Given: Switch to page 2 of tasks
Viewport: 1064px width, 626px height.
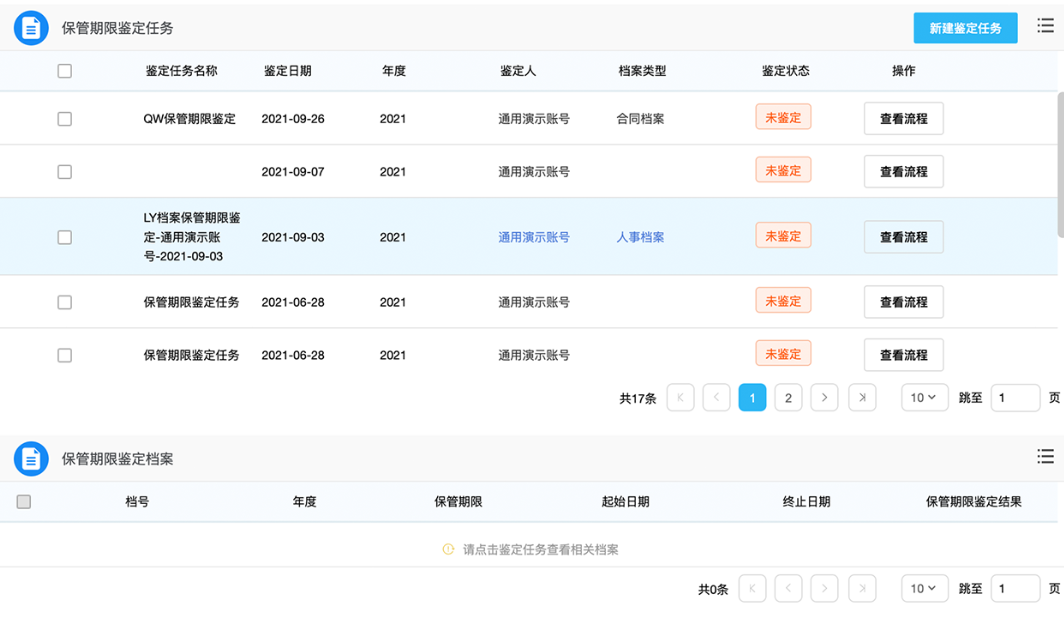Looking at the screenshot, I should pyautogui.click(x=788, y=398).
